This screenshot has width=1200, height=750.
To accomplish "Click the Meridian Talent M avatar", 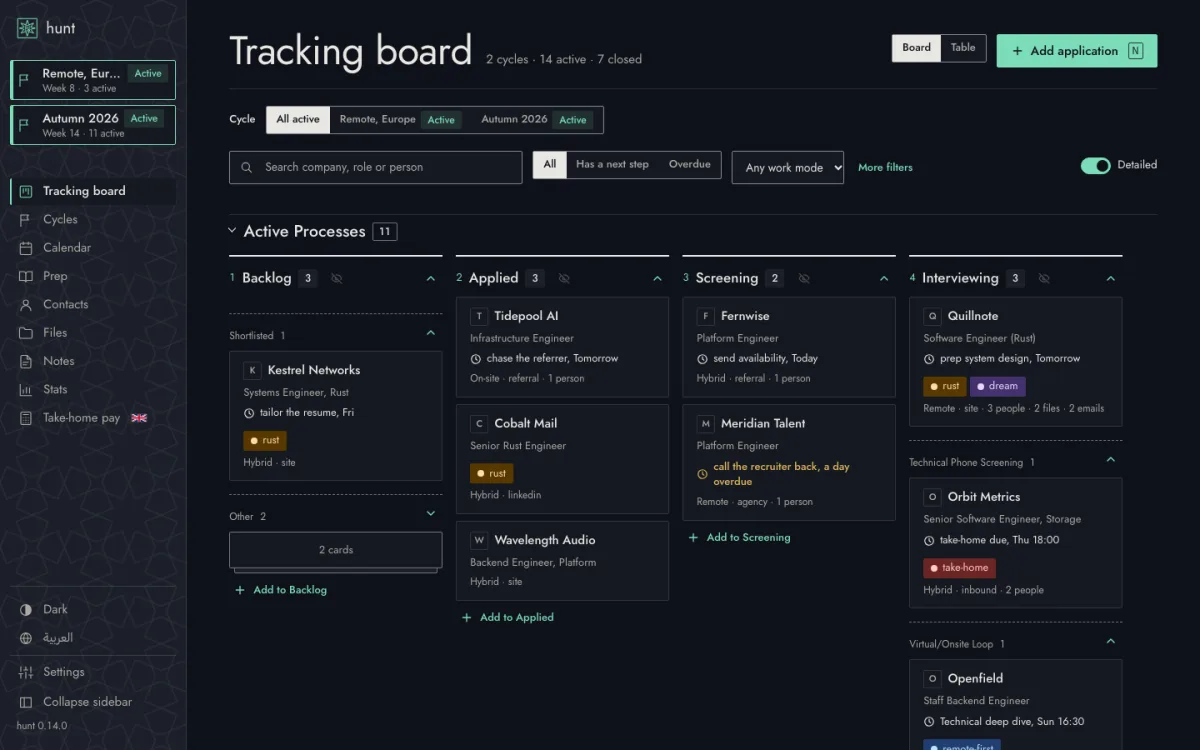I will (x=706, y=424).
